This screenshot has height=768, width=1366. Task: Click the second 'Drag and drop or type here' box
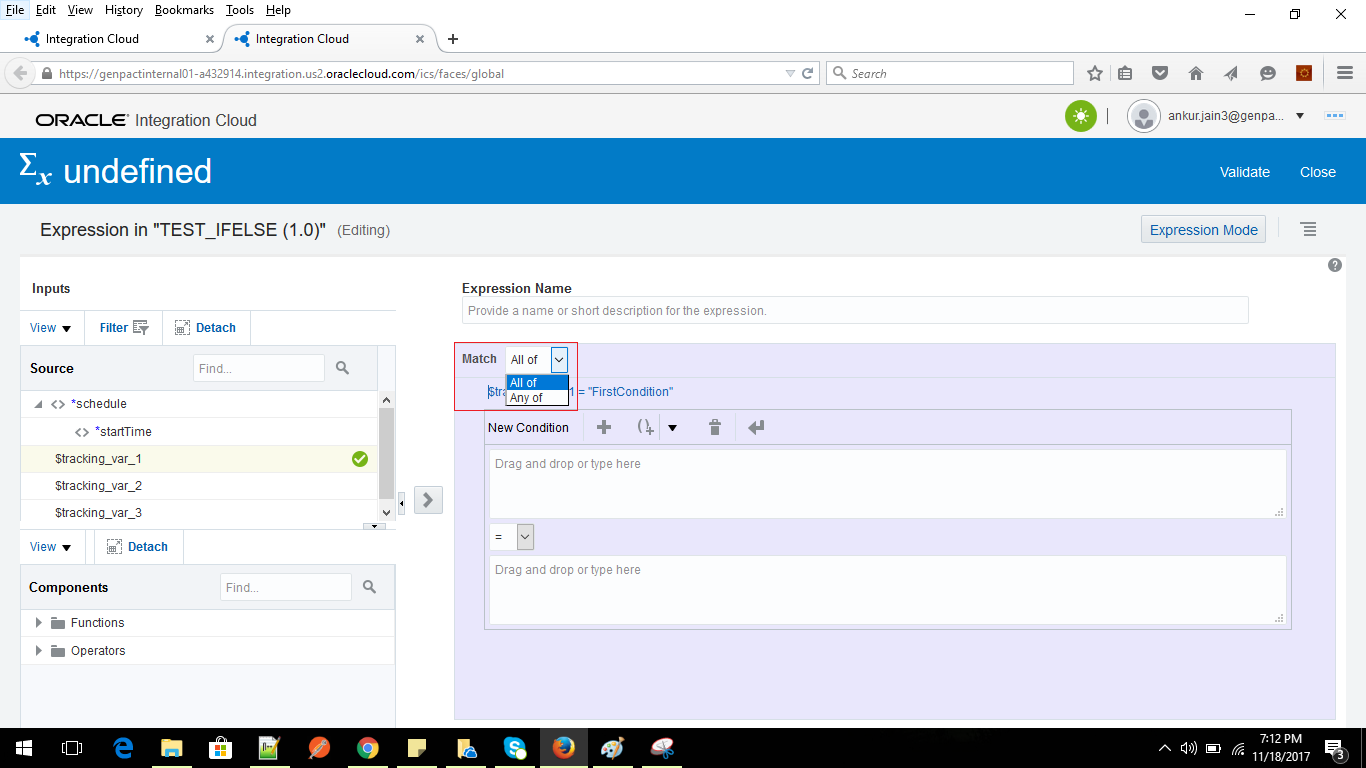pyautogui.click(x=887, y=590)
